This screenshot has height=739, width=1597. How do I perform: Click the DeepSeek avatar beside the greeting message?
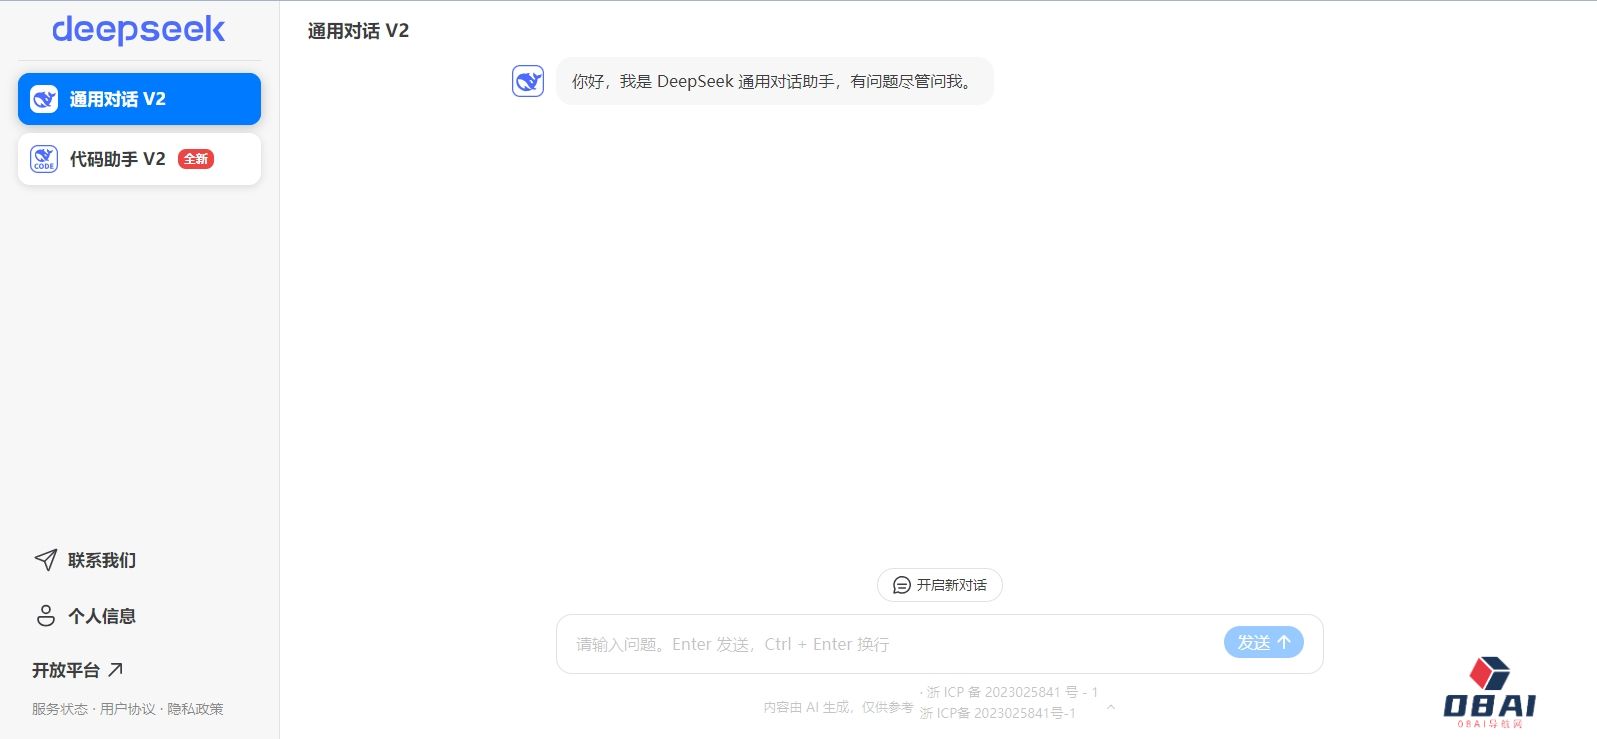[528, 81]
